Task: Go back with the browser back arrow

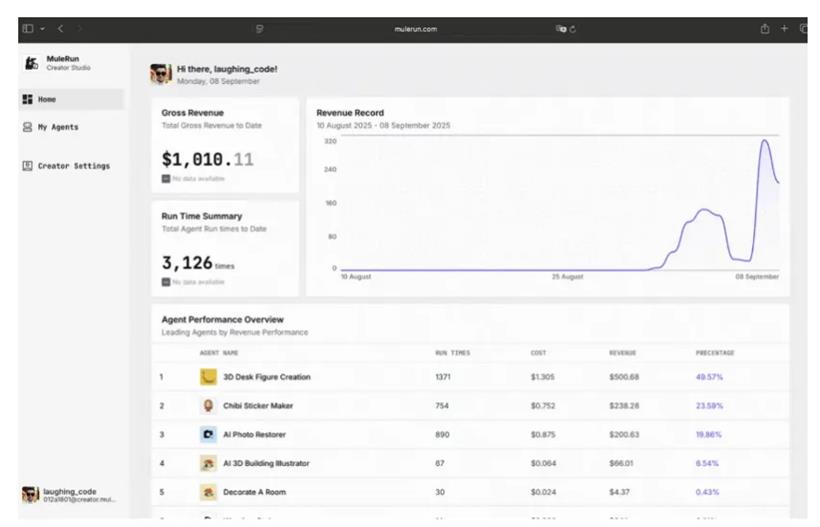Action: 61,28
